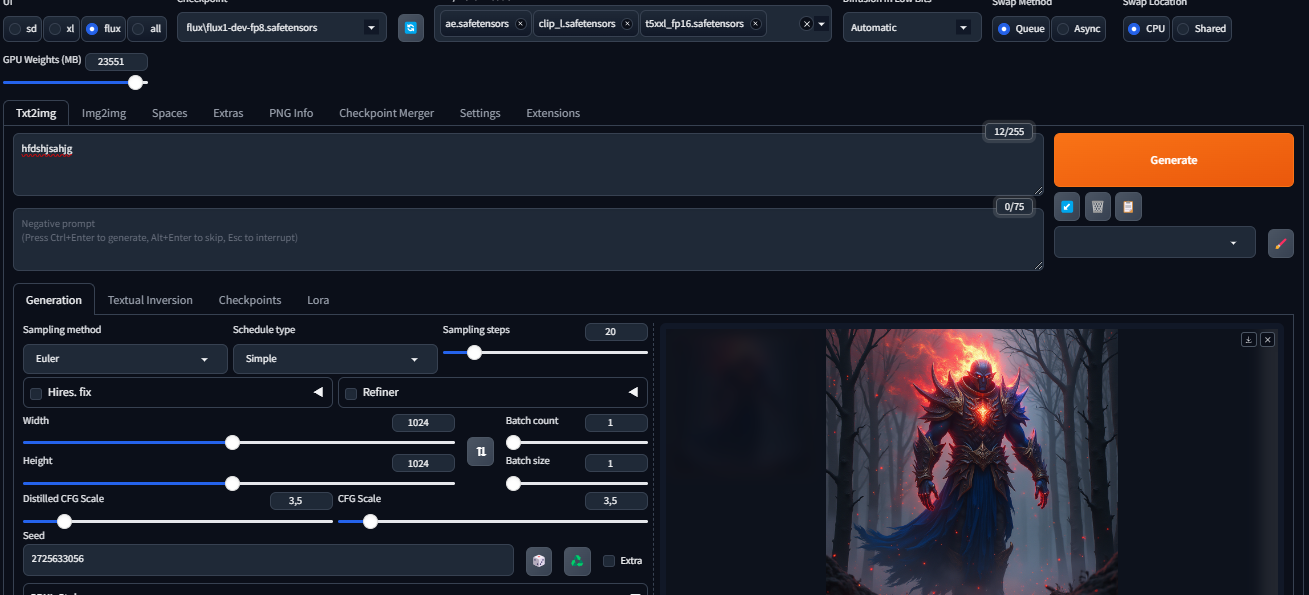
Task: Reuse last seed with the recycle icon
Action: point(577,561)
